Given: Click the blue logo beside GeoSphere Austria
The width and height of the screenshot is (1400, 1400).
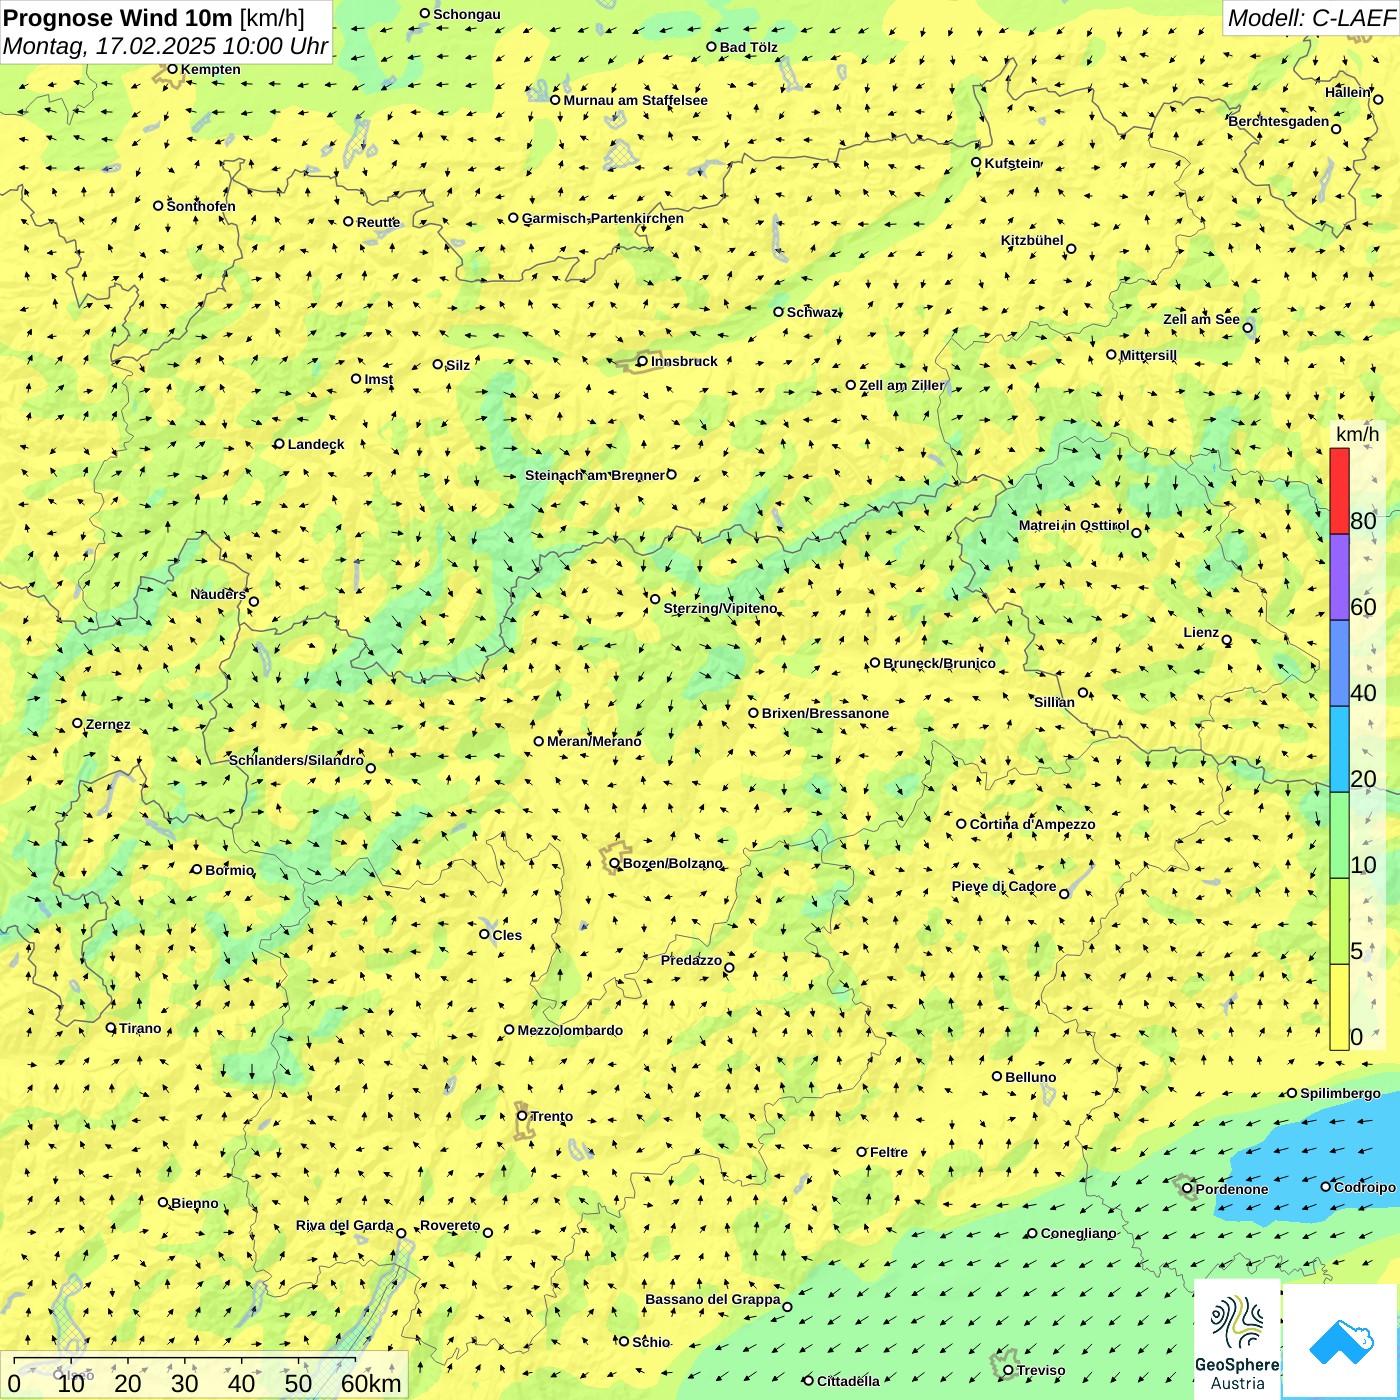Looking at the screenshot, I should pos(1341,1341).
